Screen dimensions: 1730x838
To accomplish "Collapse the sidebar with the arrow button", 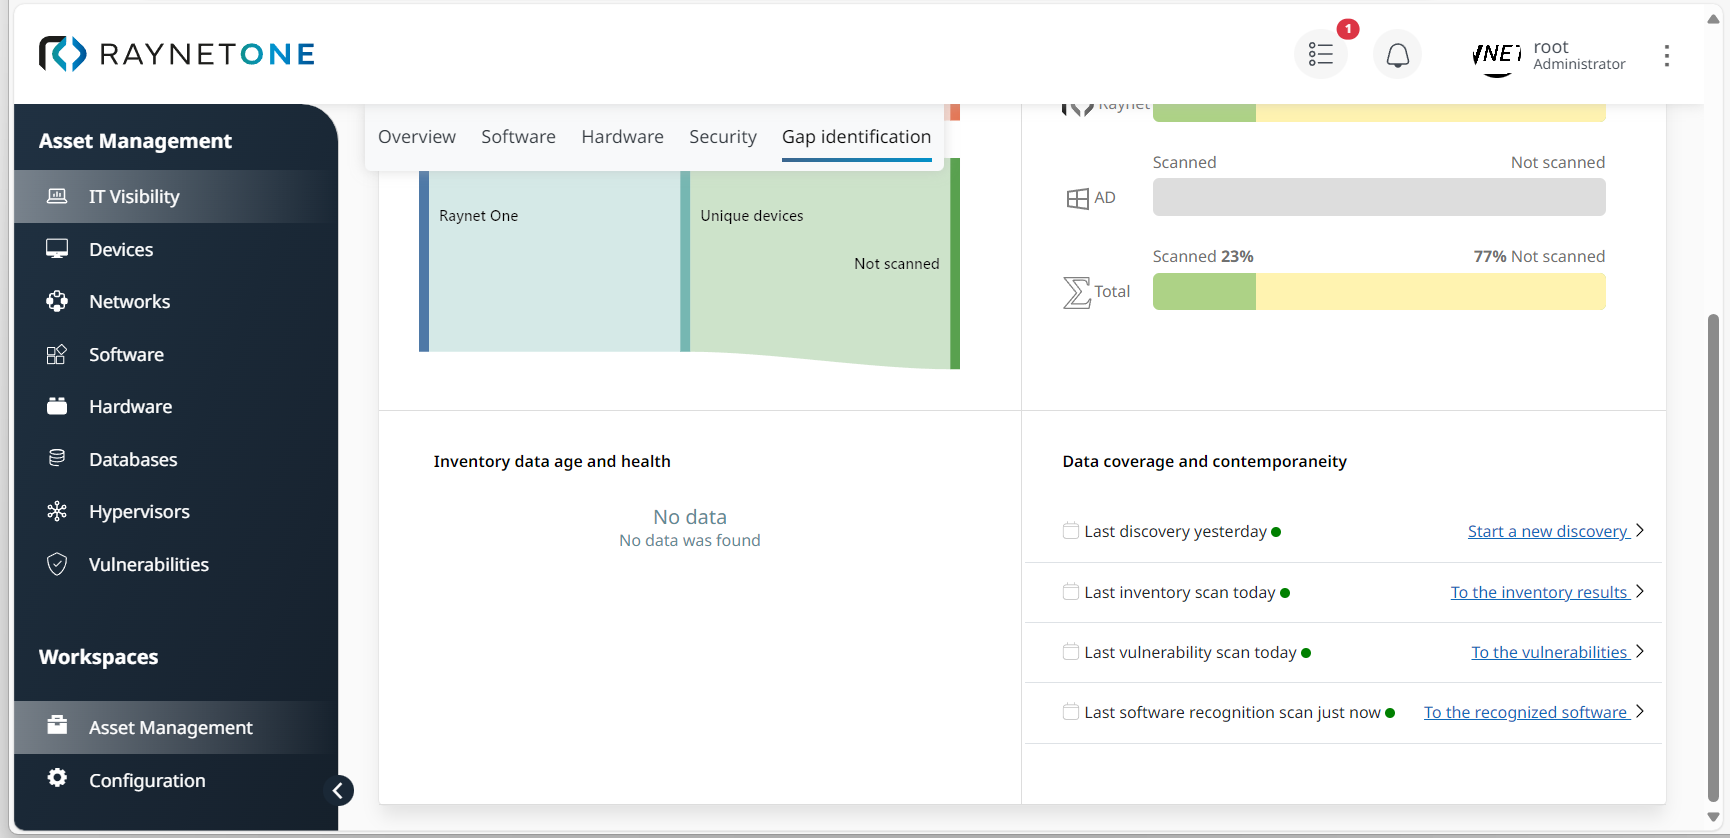I will point(338,791).
